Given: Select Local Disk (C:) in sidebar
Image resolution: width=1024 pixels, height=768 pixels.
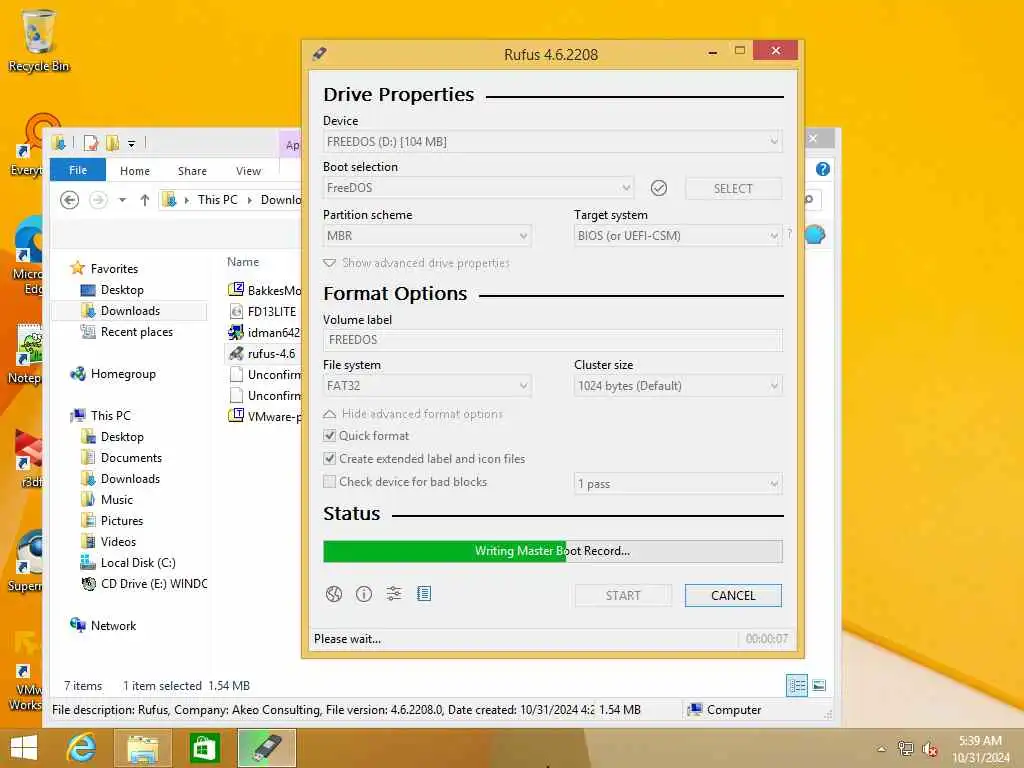Looking at the screenshot, I should pos(138,563).
